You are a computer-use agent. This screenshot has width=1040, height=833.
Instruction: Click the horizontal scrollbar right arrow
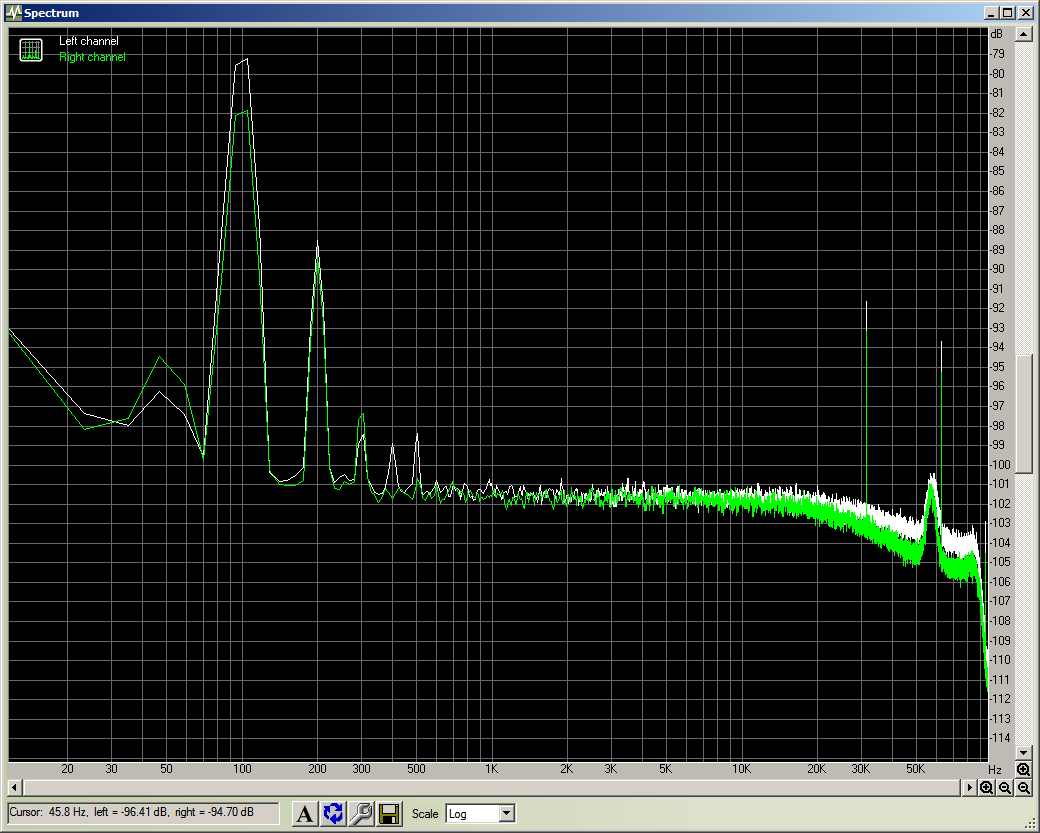click(970, 787)
